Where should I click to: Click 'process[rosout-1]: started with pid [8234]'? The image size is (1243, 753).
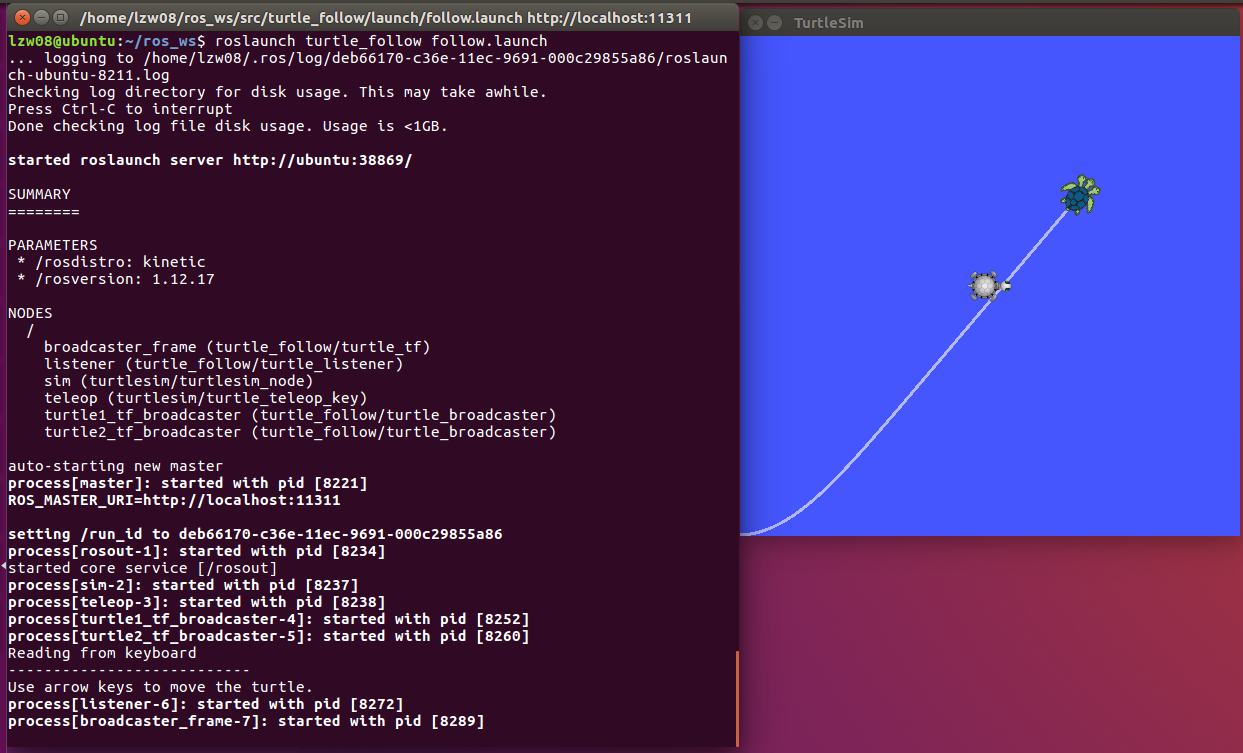pyautogui.click(x=197, y=551)
